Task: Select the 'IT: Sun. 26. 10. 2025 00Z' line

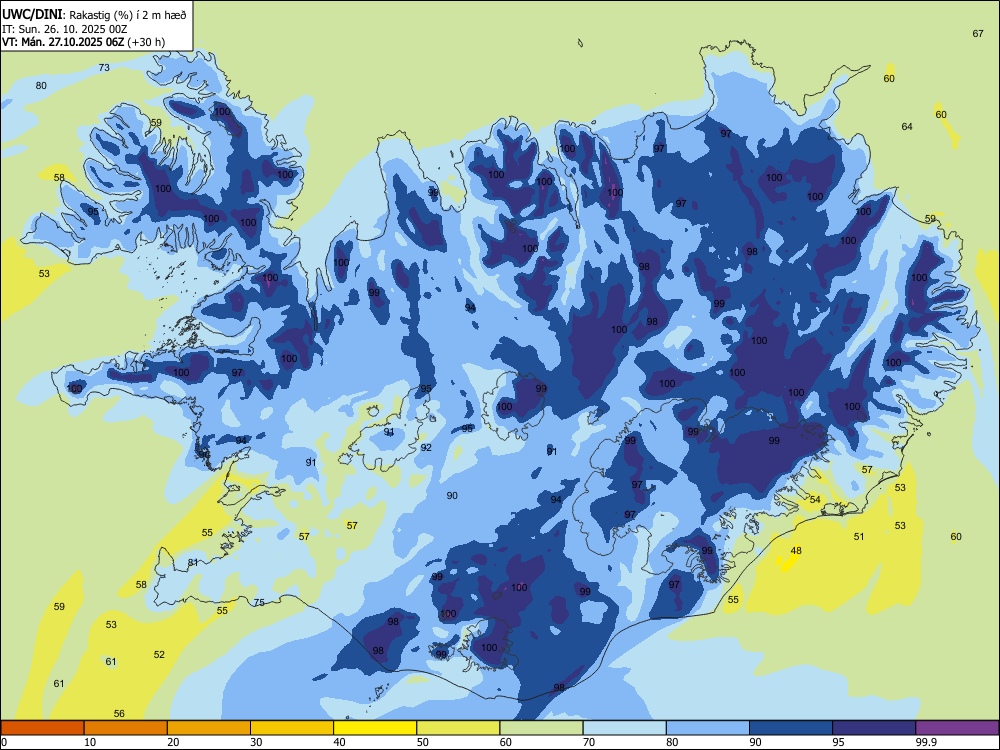Action: coord(64,29)
